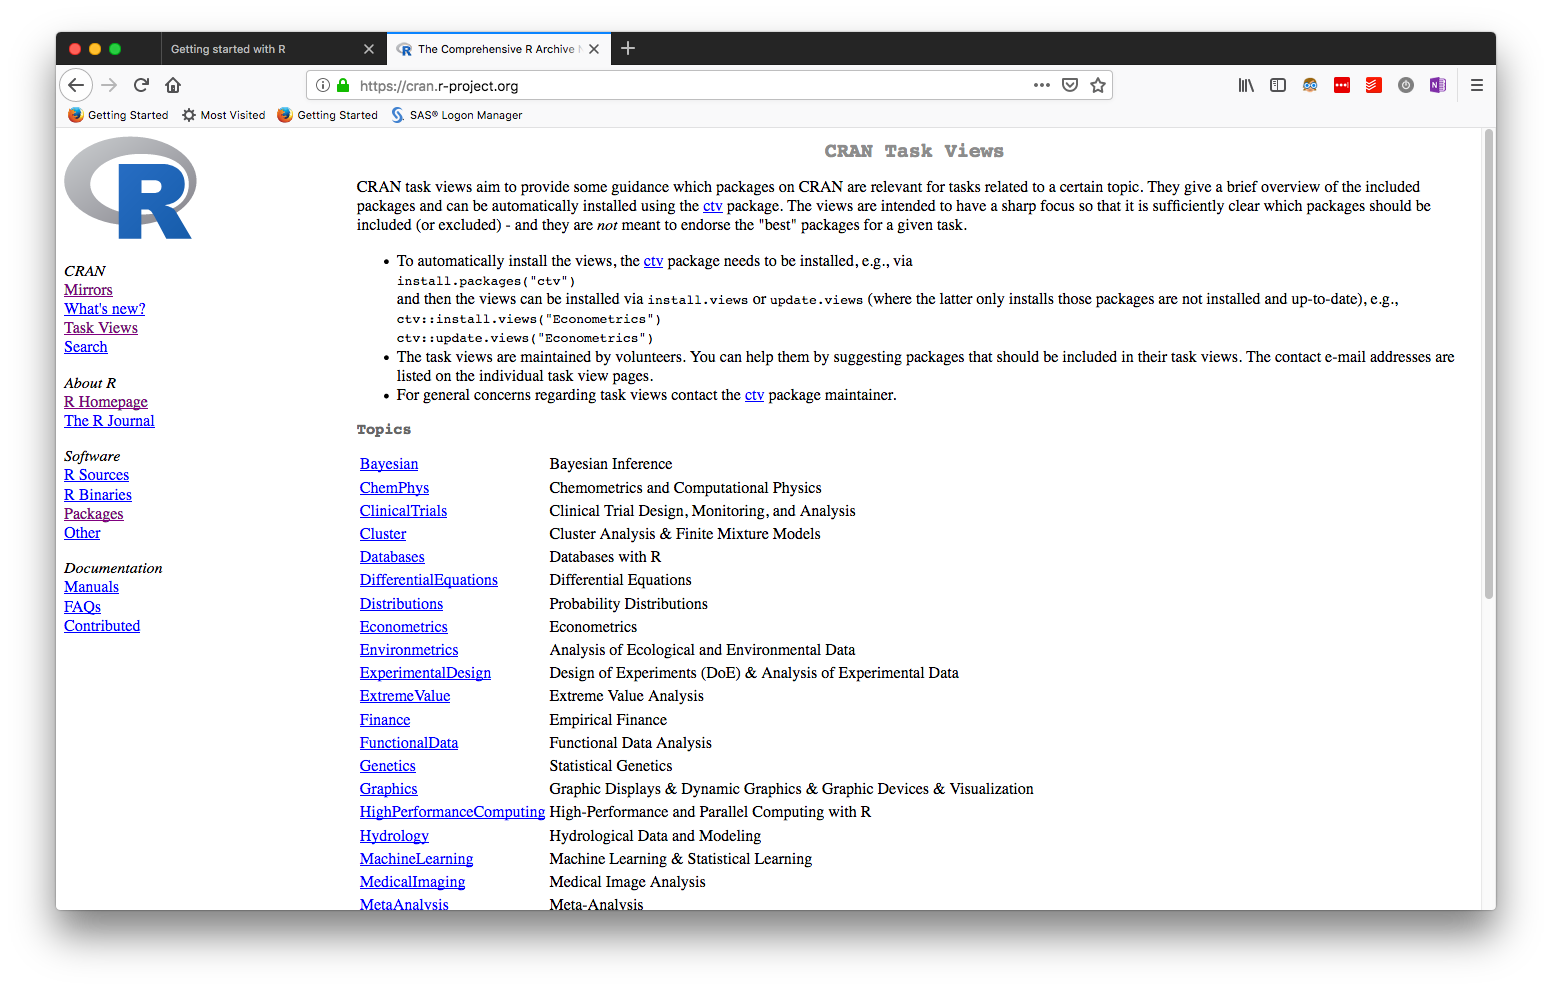Click the R logo image

[x=130, y=188]
